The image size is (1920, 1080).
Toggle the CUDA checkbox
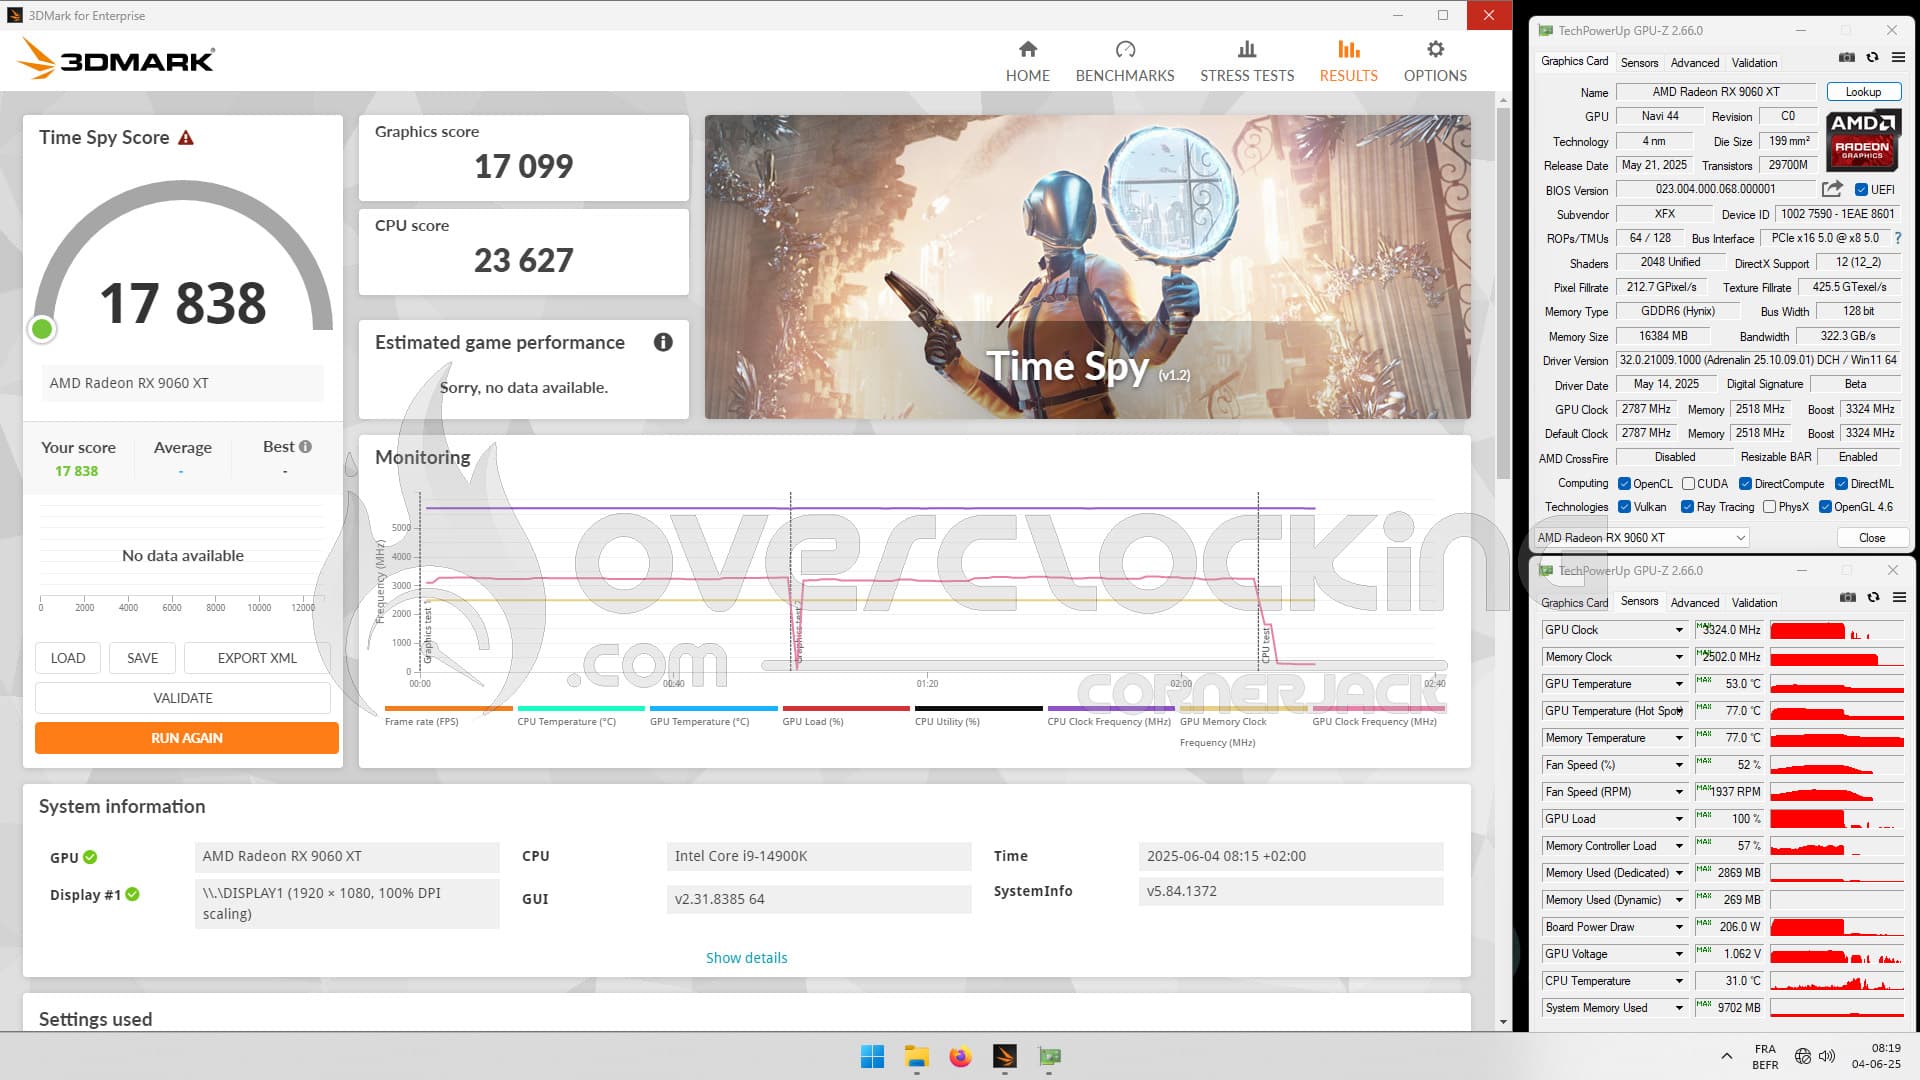1688,484
